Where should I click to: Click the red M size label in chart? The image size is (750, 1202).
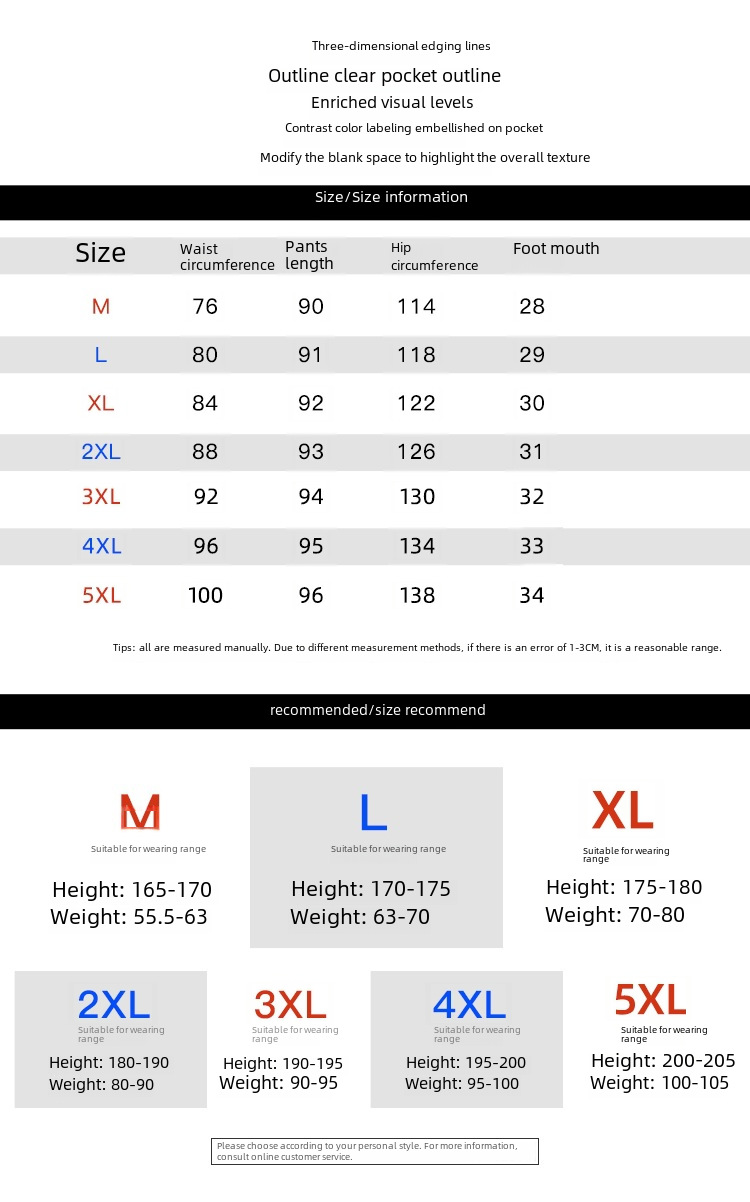[101, 307]
